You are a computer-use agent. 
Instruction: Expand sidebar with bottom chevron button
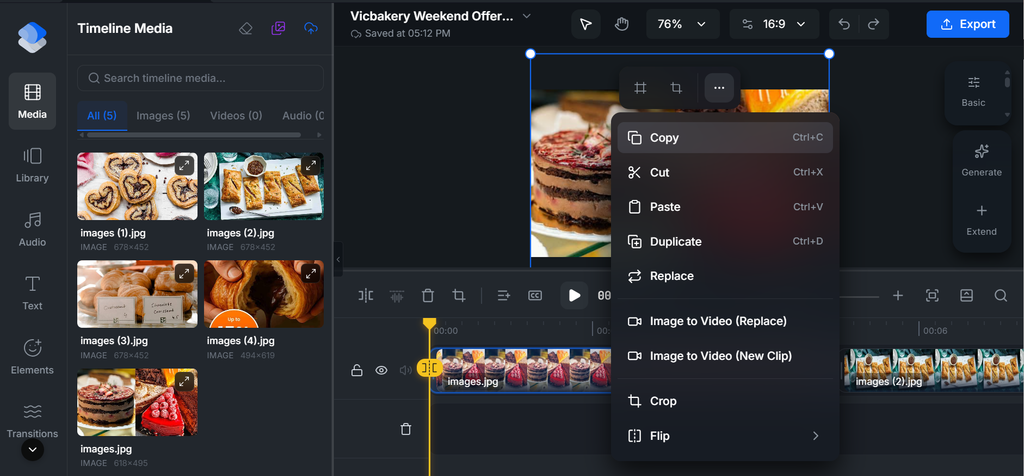[32, 450]
